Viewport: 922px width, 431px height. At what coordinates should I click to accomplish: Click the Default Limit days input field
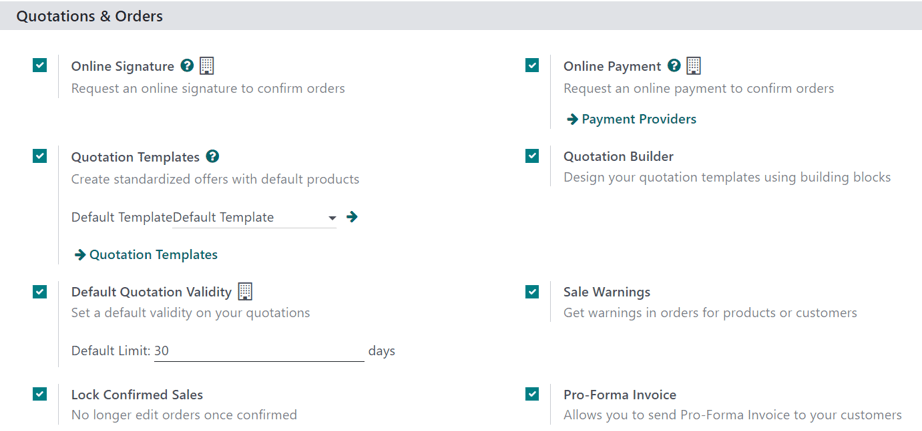[x=258, y=351]
